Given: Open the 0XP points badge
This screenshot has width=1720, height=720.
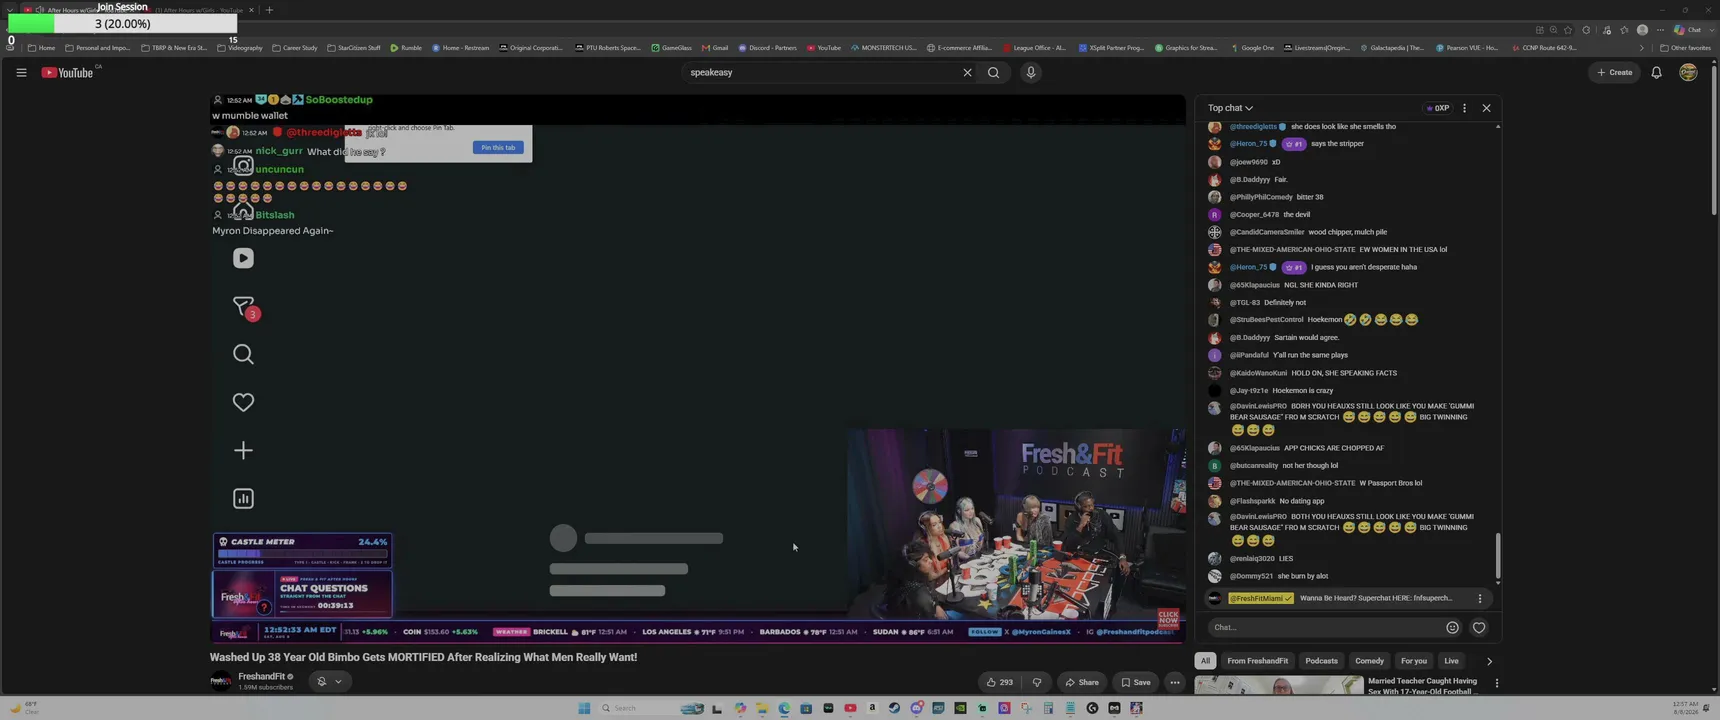Looking at the screenshot, I should (1438, 108).
